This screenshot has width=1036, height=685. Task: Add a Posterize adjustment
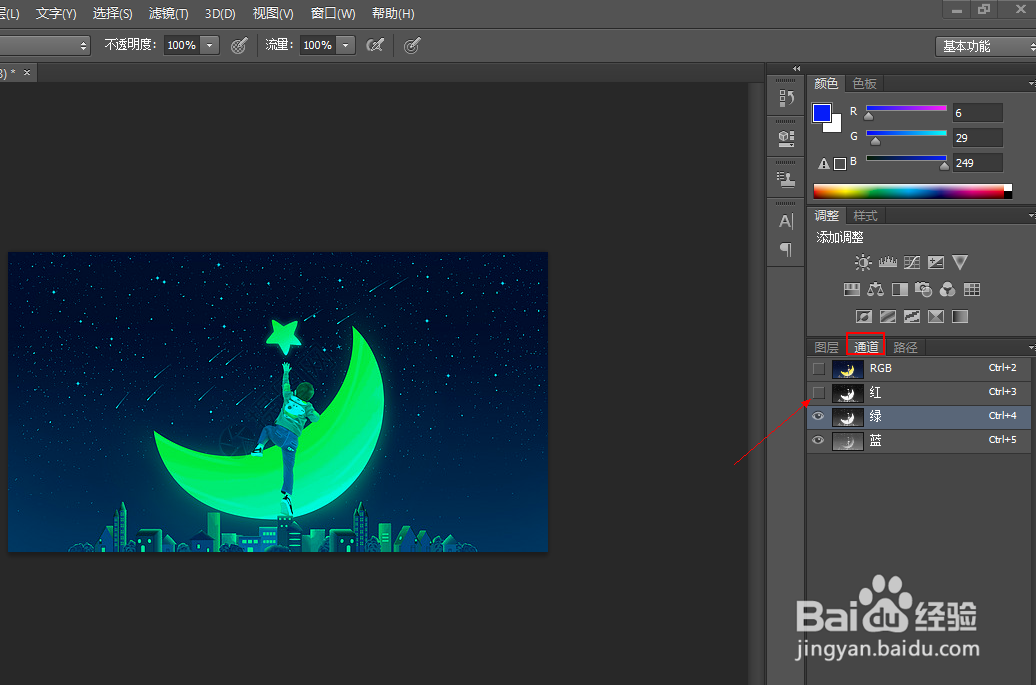888,316
